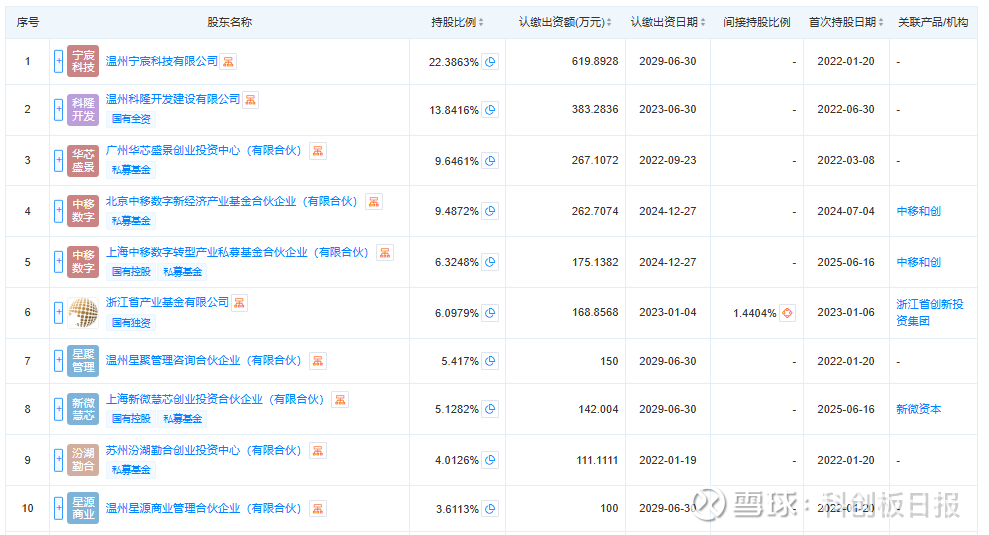Open equity structure icon beside 温州星源商业管理合伙企业
The width and height of the screenshot is (989, 535).
[x=318, y=509]
